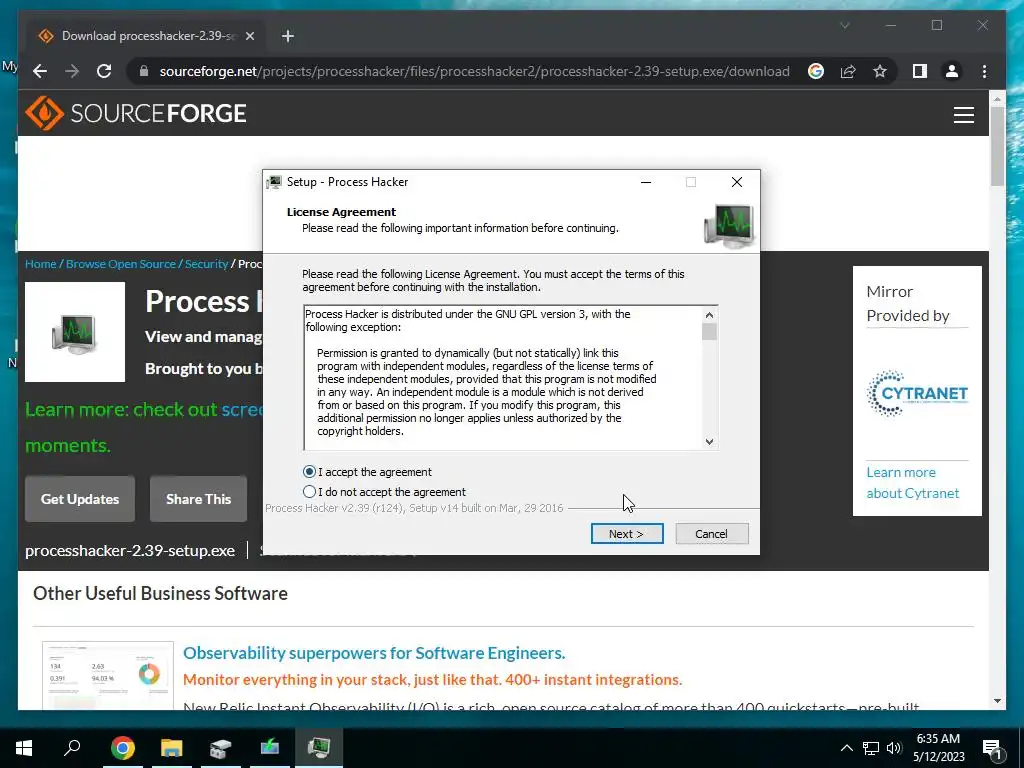This screenshot has height=768, width=1024.
Task: Click the sourceforge.net address bar
Action: (x=474, y=71)
